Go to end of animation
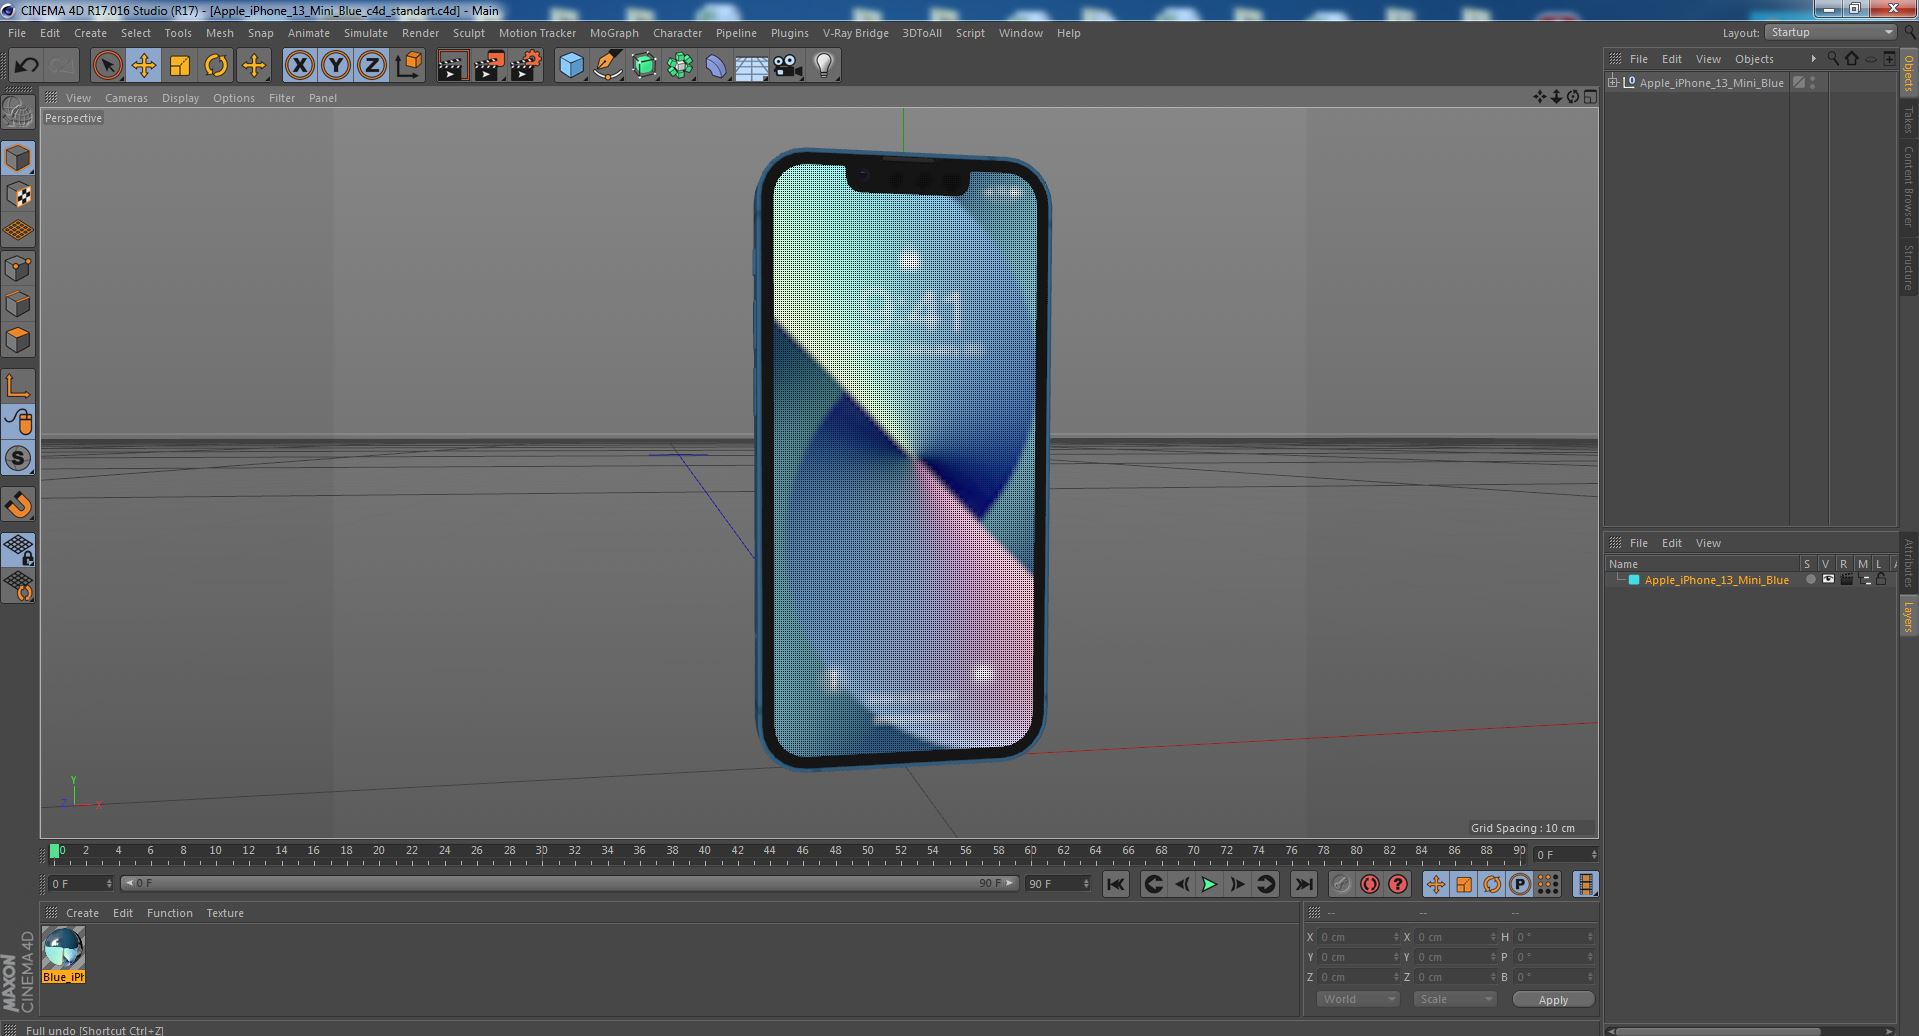 [1303, 884]
